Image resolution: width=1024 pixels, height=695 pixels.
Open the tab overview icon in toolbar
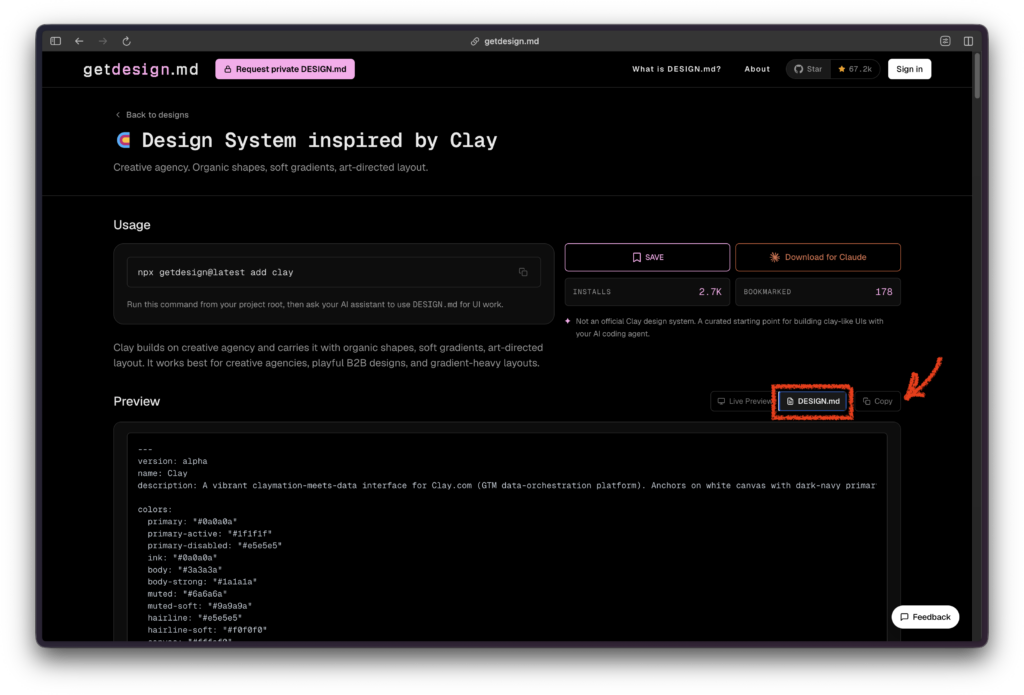click(x=968, y=41)
